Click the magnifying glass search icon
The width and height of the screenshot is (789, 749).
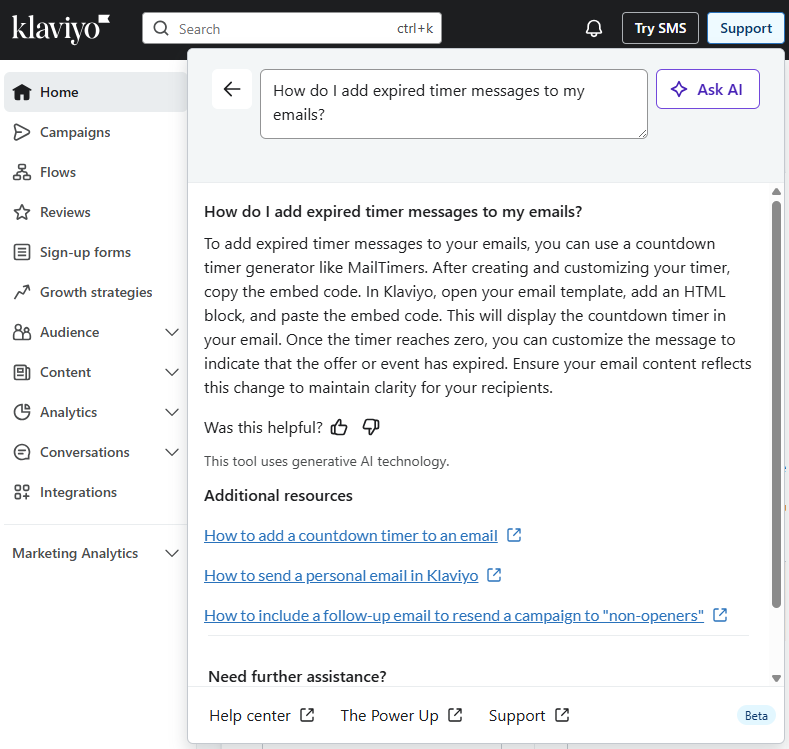161,28
